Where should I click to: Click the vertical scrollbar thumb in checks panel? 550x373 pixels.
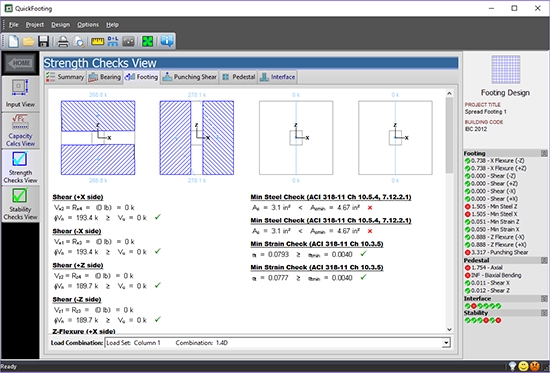click(x=449, y=135)
